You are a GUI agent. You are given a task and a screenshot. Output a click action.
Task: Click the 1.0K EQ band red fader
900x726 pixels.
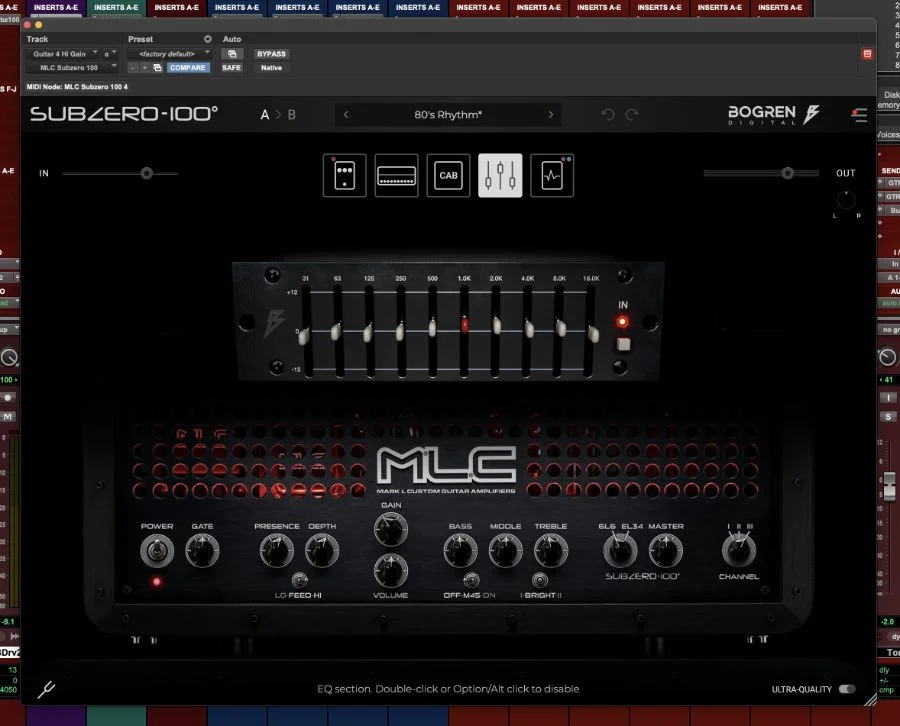pyautogui.click(x=464, y=325)
